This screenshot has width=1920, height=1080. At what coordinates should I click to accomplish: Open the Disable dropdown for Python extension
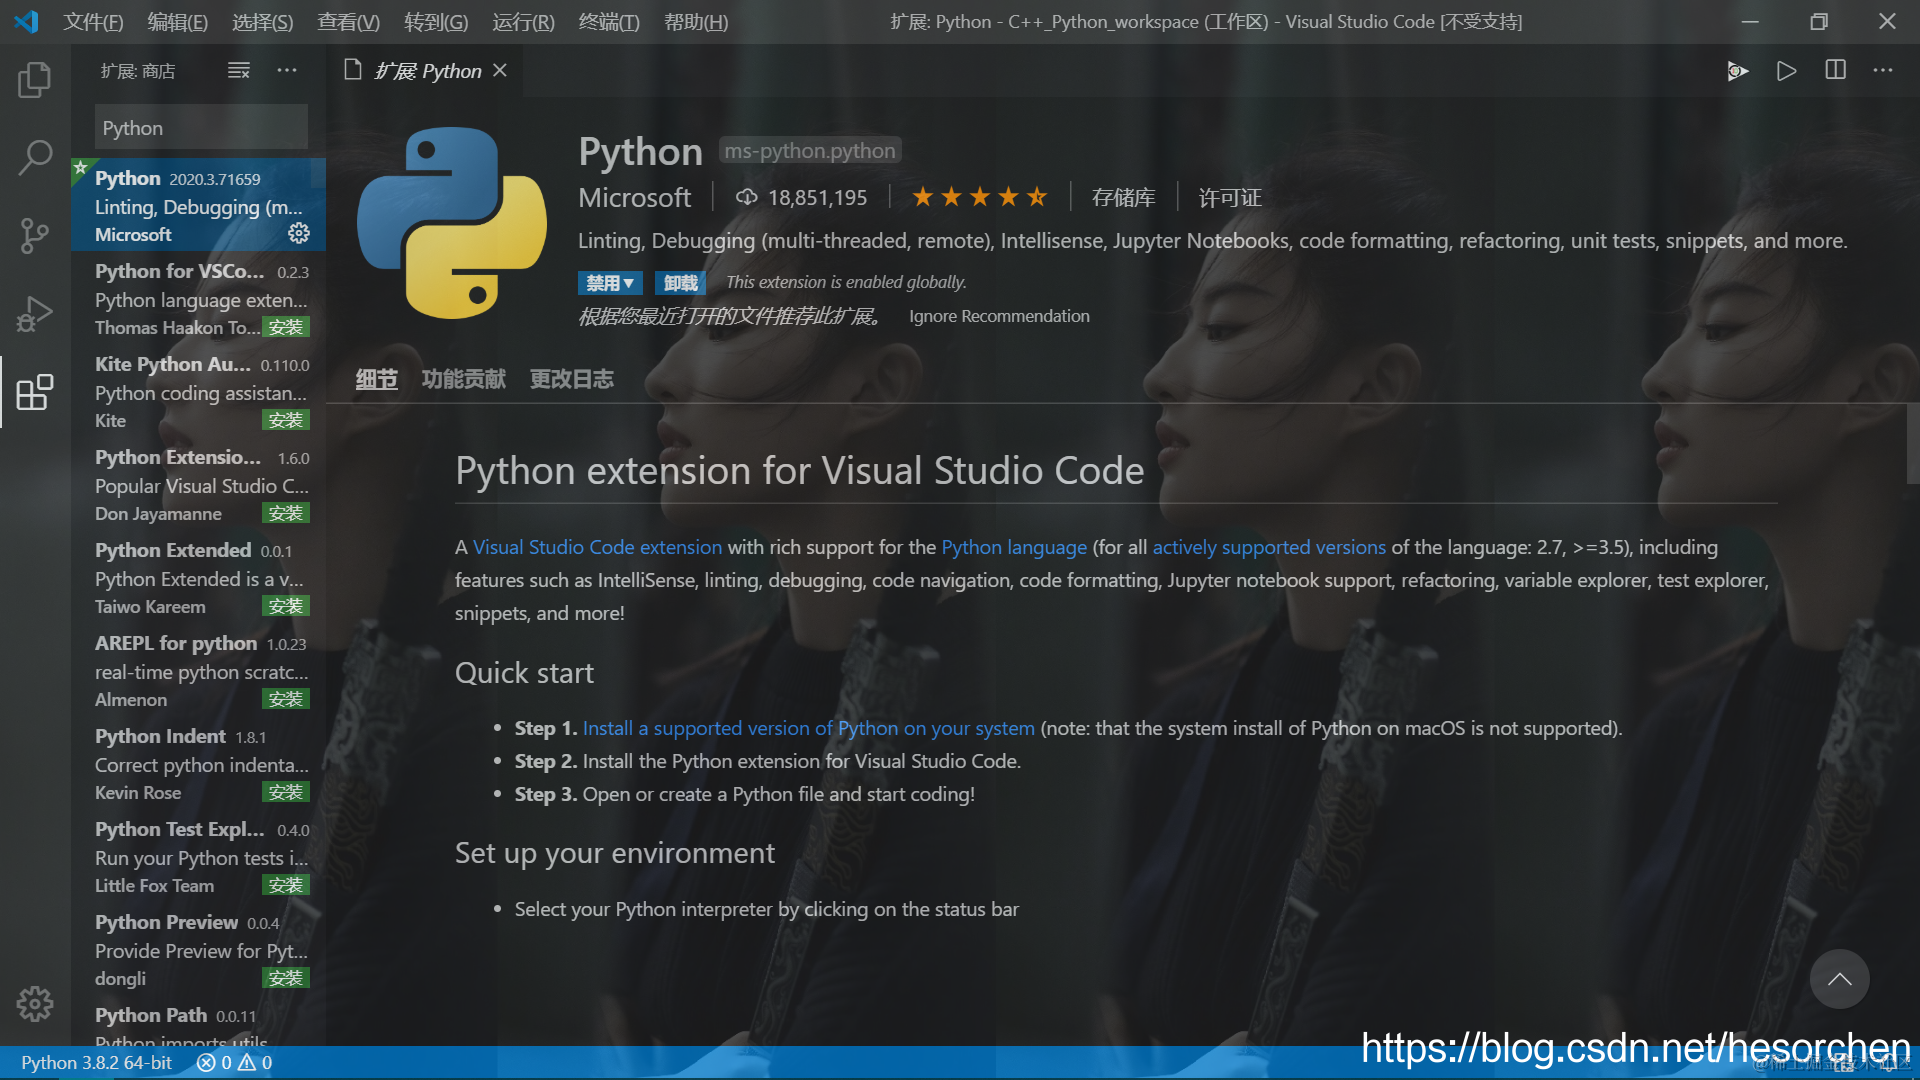(610, 283)
